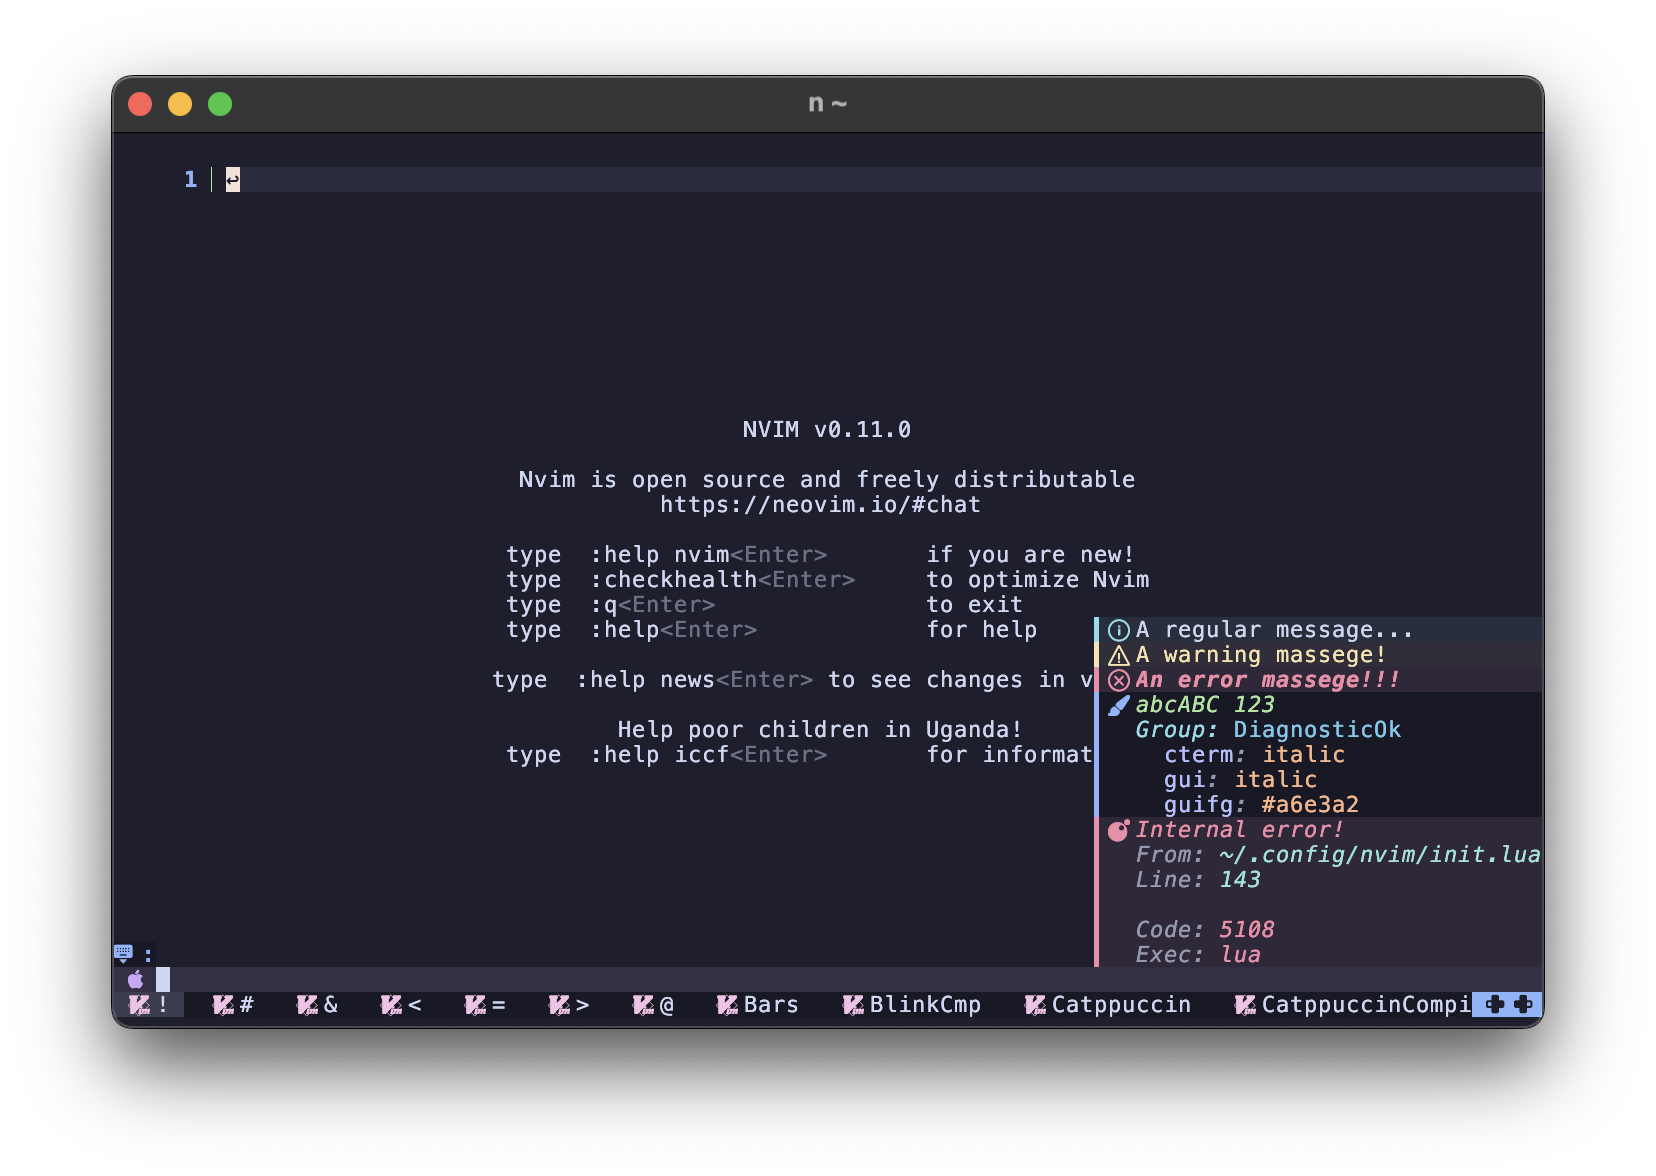Show the 'Bars' buffer tab

click(x=766, y=1005)
